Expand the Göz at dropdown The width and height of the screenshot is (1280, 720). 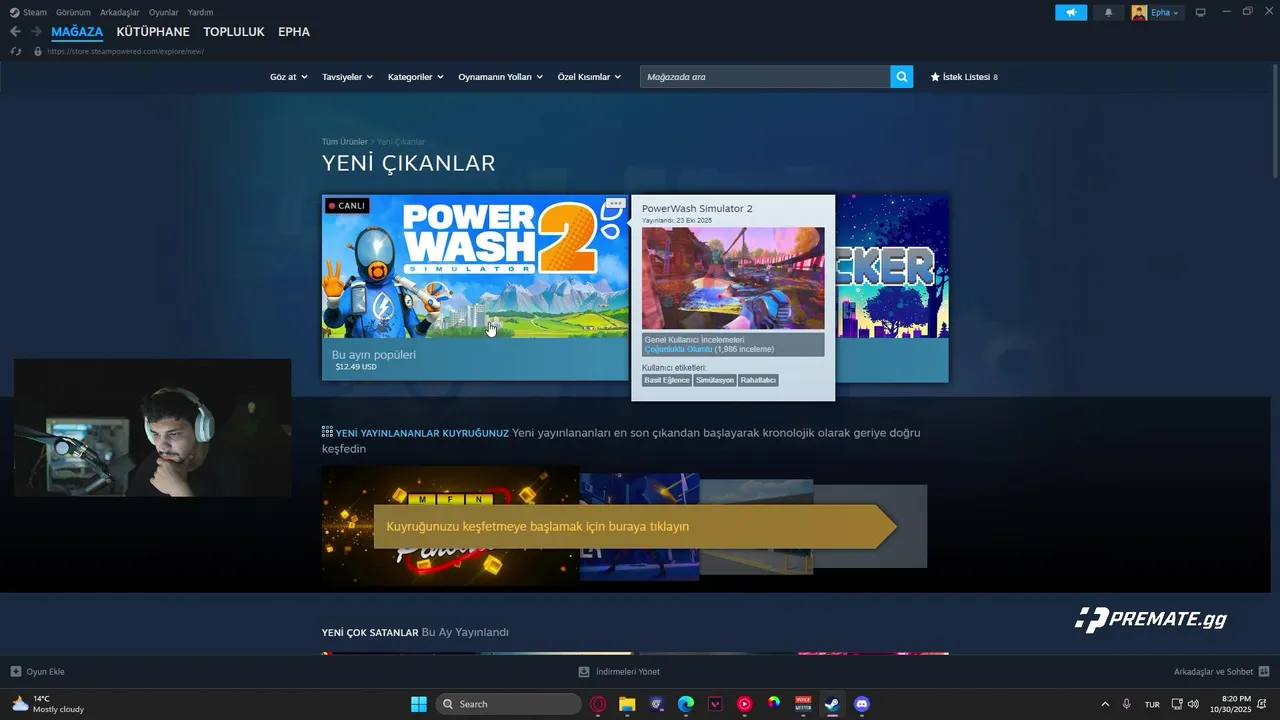tap(288, 77)
